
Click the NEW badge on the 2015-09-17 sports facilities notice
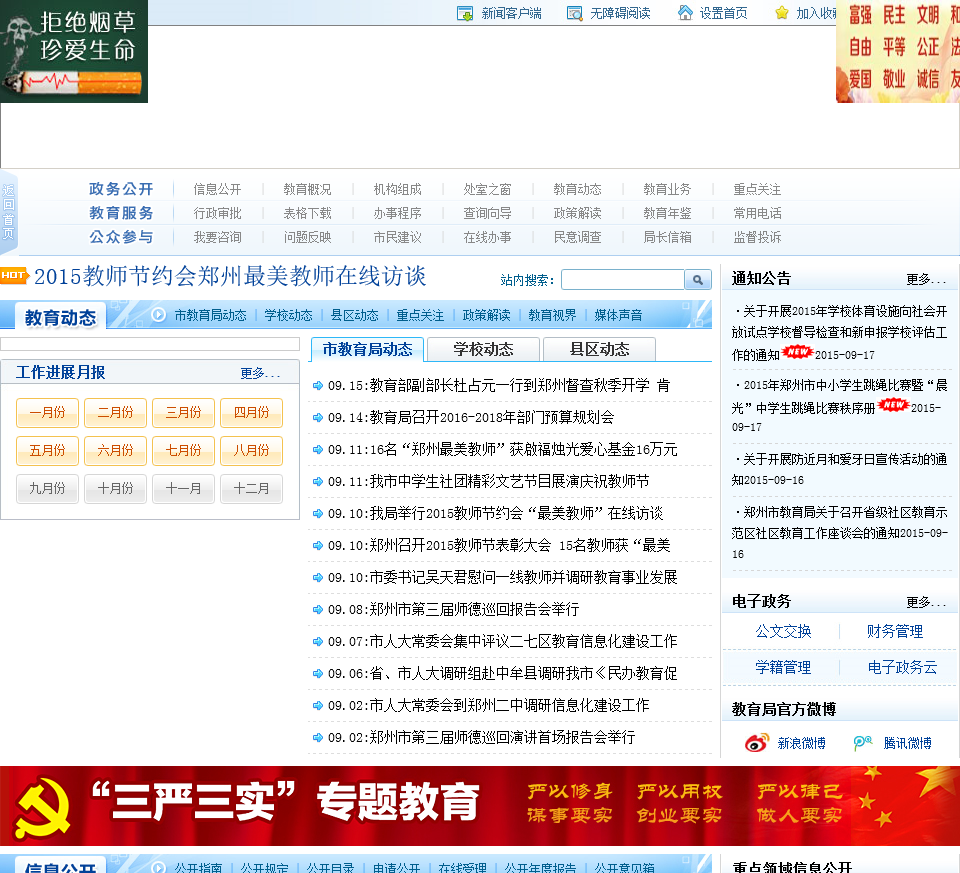797,352
